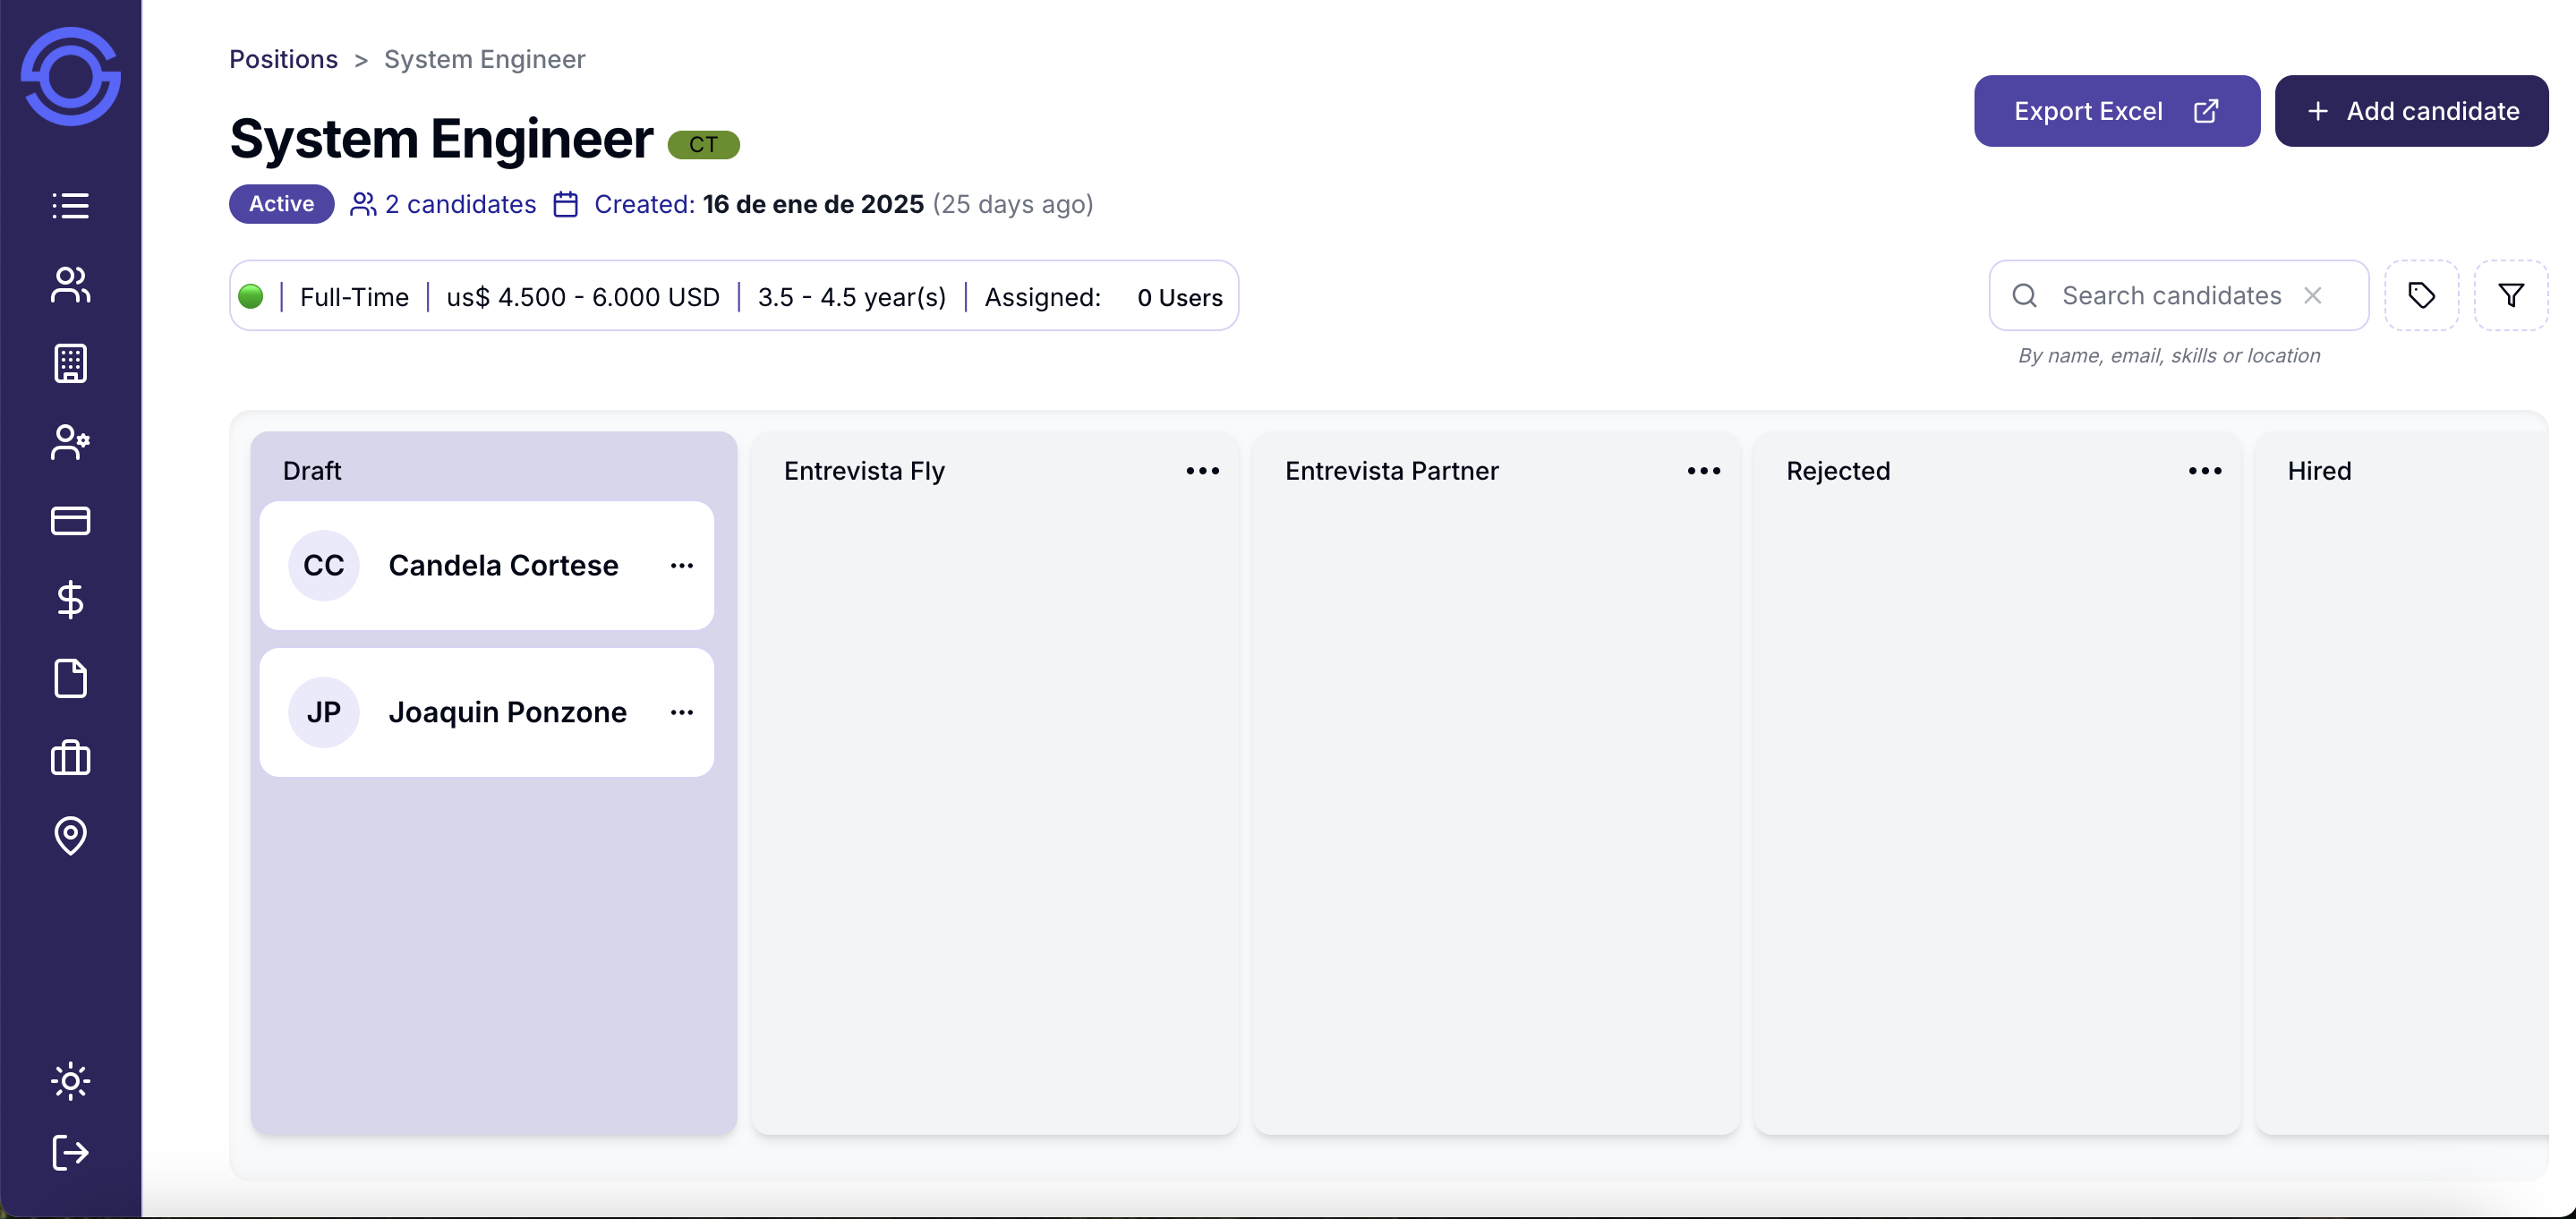Toggle the light theme sun icon
Viewport: 2576px width, 1219px height.
coord(70,1081)
